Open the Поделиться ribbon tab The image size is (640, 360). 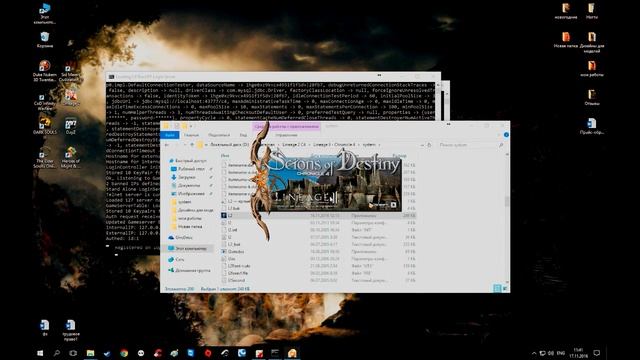click(219, 135)
